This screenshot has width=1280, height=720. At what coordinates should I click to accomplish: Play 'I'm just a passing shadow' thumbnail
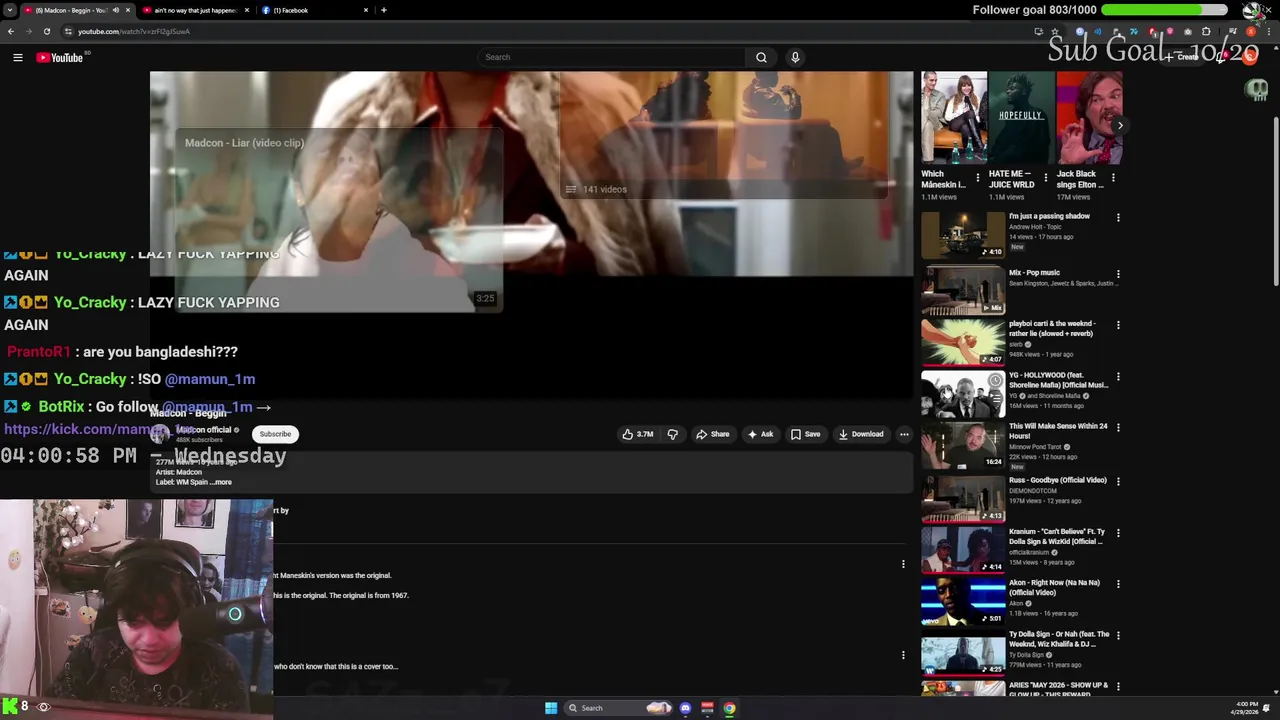(x=963, y=234)
